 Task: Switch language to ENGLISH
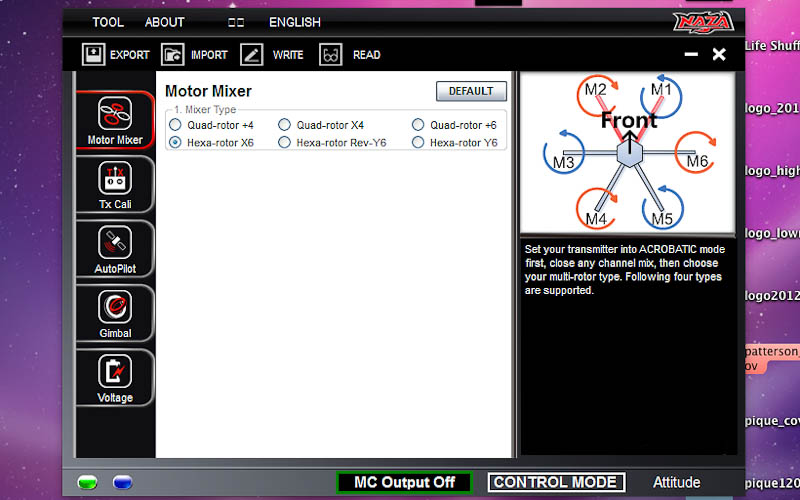click(295, 22)
